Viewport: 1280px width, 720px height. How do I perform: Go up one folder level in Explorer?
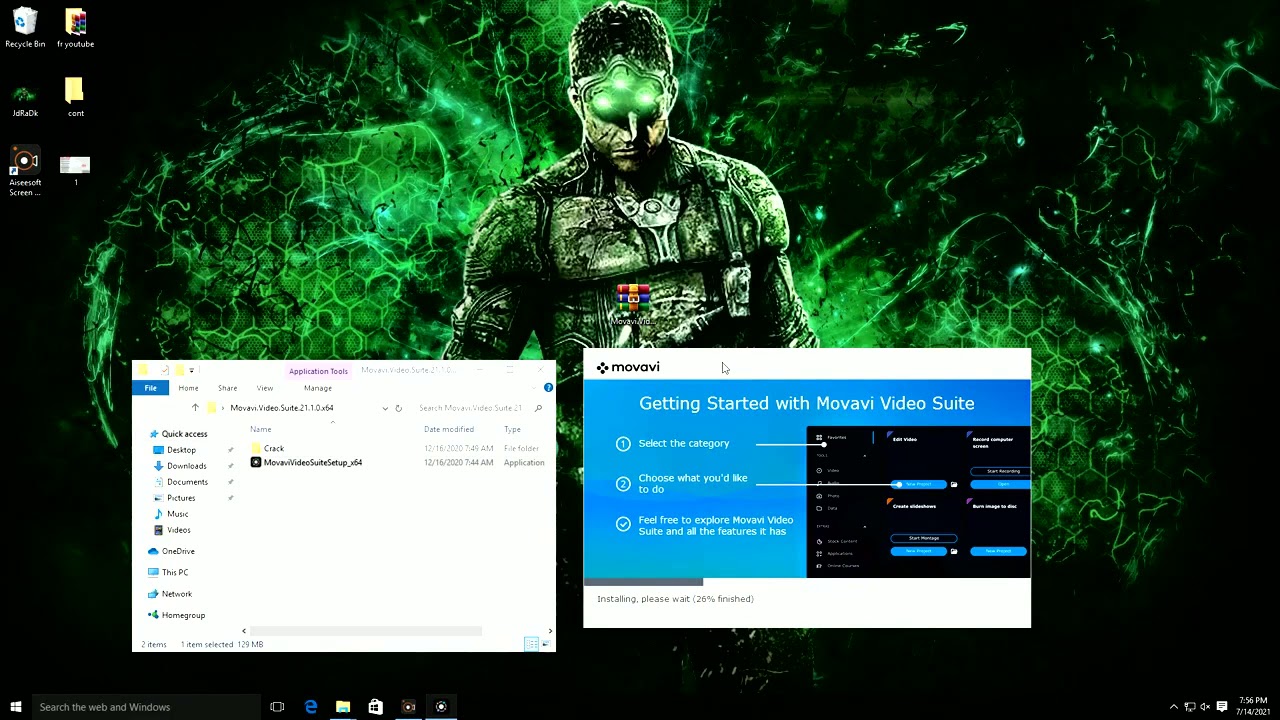[195, 408]
